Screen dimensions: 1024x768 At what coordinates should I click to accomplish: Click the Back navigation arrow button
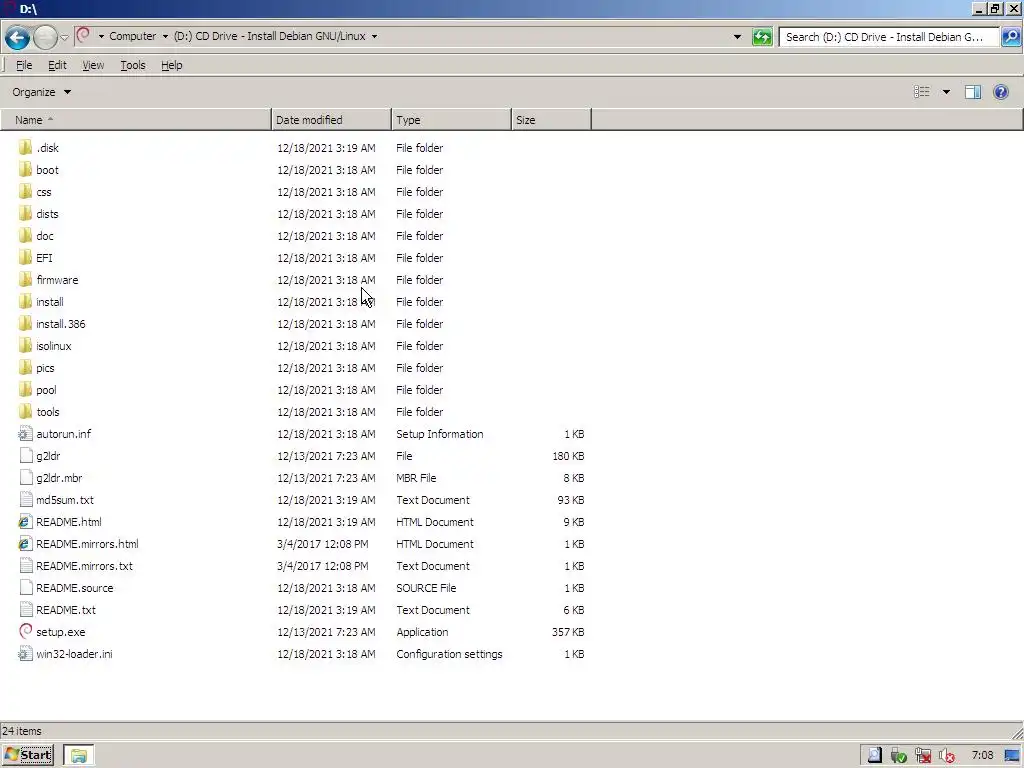coord(18,37)
